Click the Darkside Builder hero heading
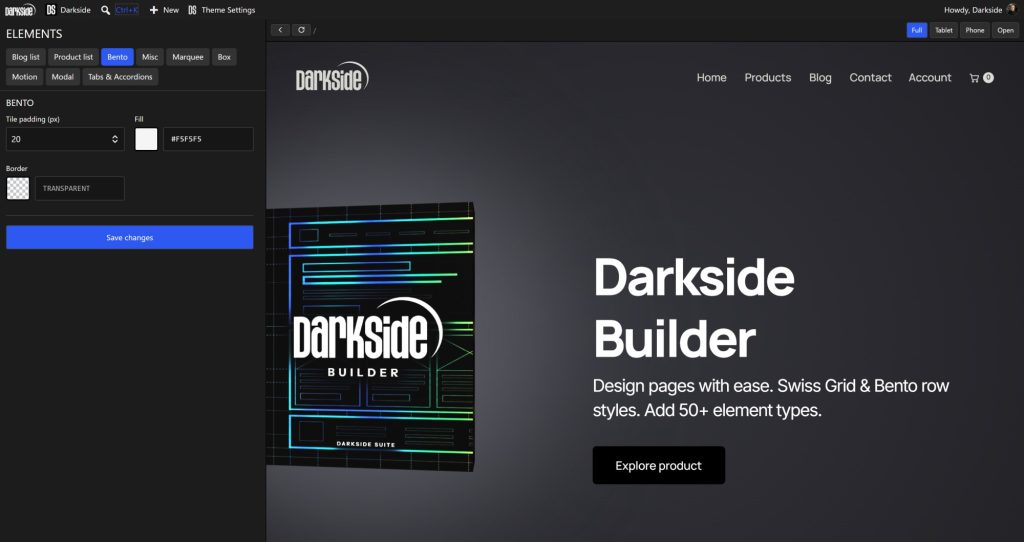The height and width of the screenshot is (542, 1024). [x=694, y=308]
